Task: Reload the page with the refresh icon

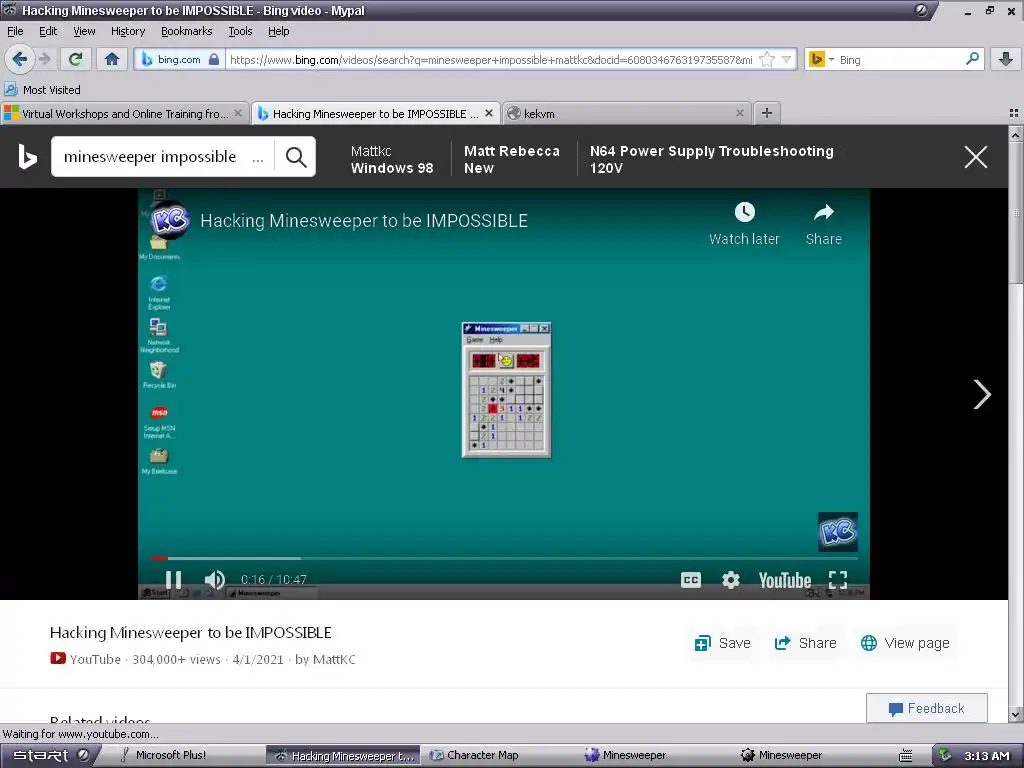Action: click(x=75, y=59)
